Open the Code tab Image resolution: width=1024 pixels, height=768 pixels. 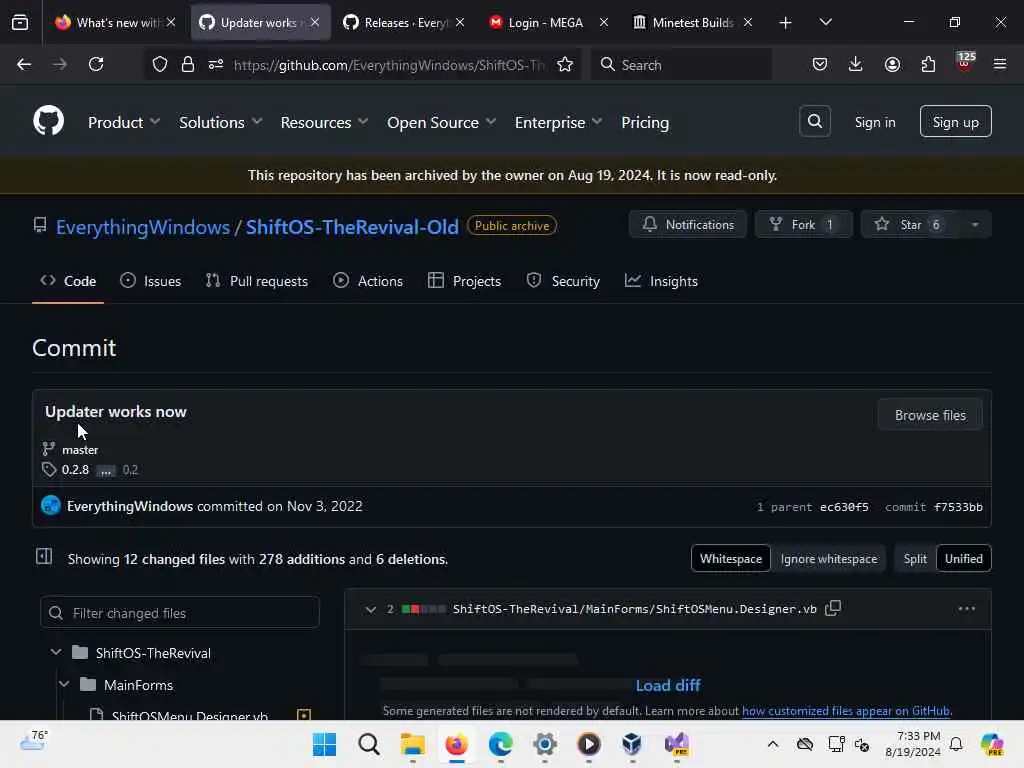[68, 281]
